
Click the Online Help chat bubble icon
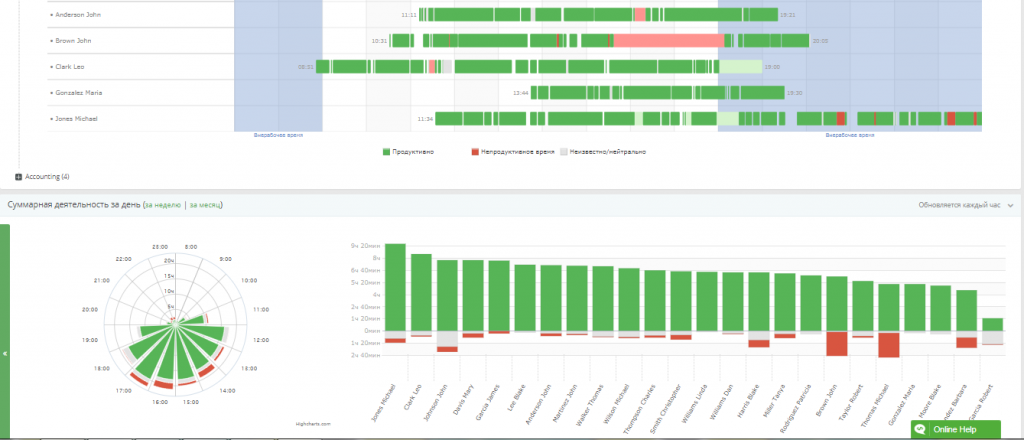(922, 429)
